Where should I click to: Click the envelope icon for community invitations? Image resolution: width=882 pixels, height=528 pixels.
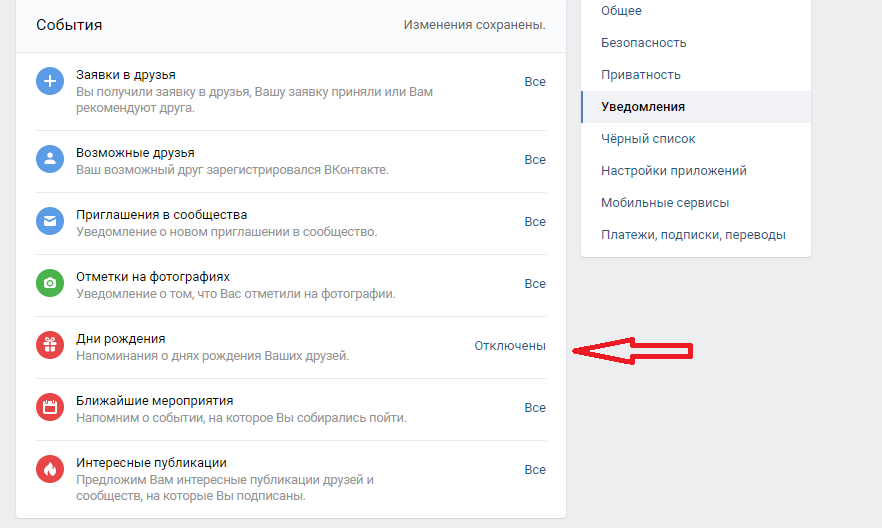[50, 221]
